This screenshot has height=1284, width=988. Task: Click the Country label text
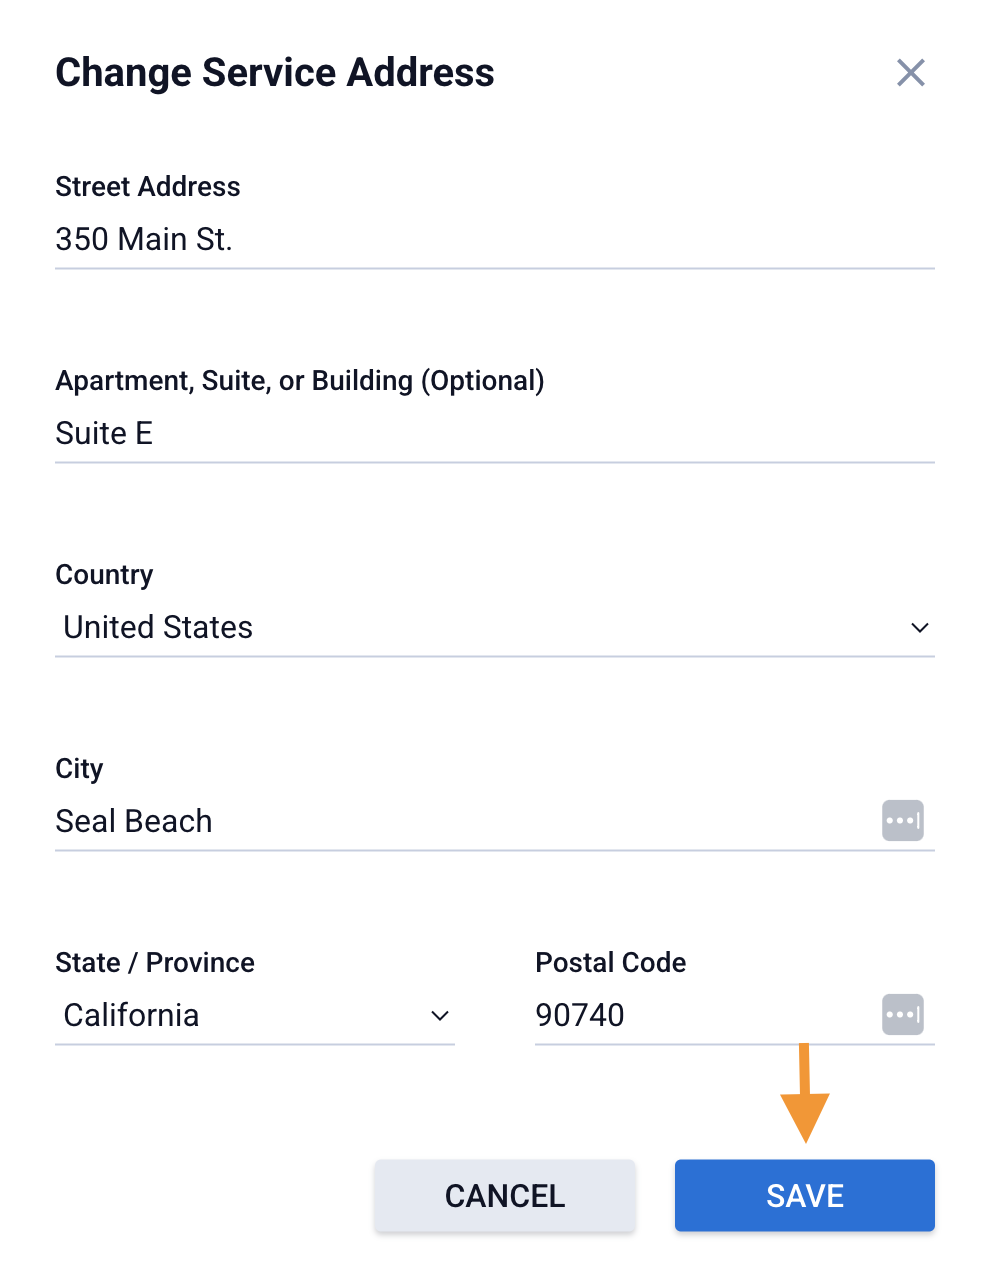[x=105, y=575]
